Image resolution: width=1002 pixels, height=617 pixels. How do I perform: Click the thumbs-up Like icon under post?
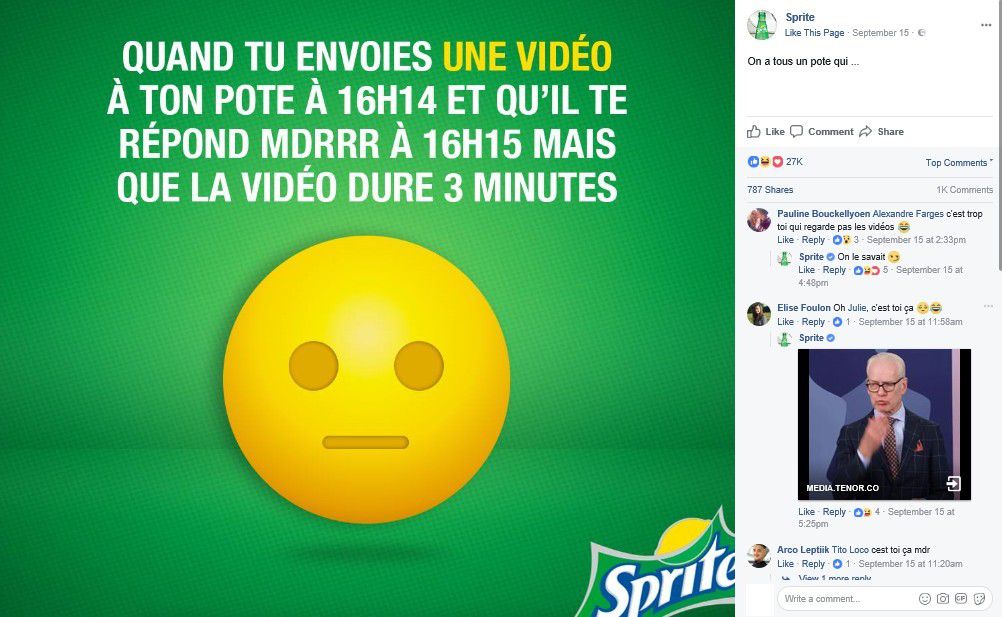point(754,132)
